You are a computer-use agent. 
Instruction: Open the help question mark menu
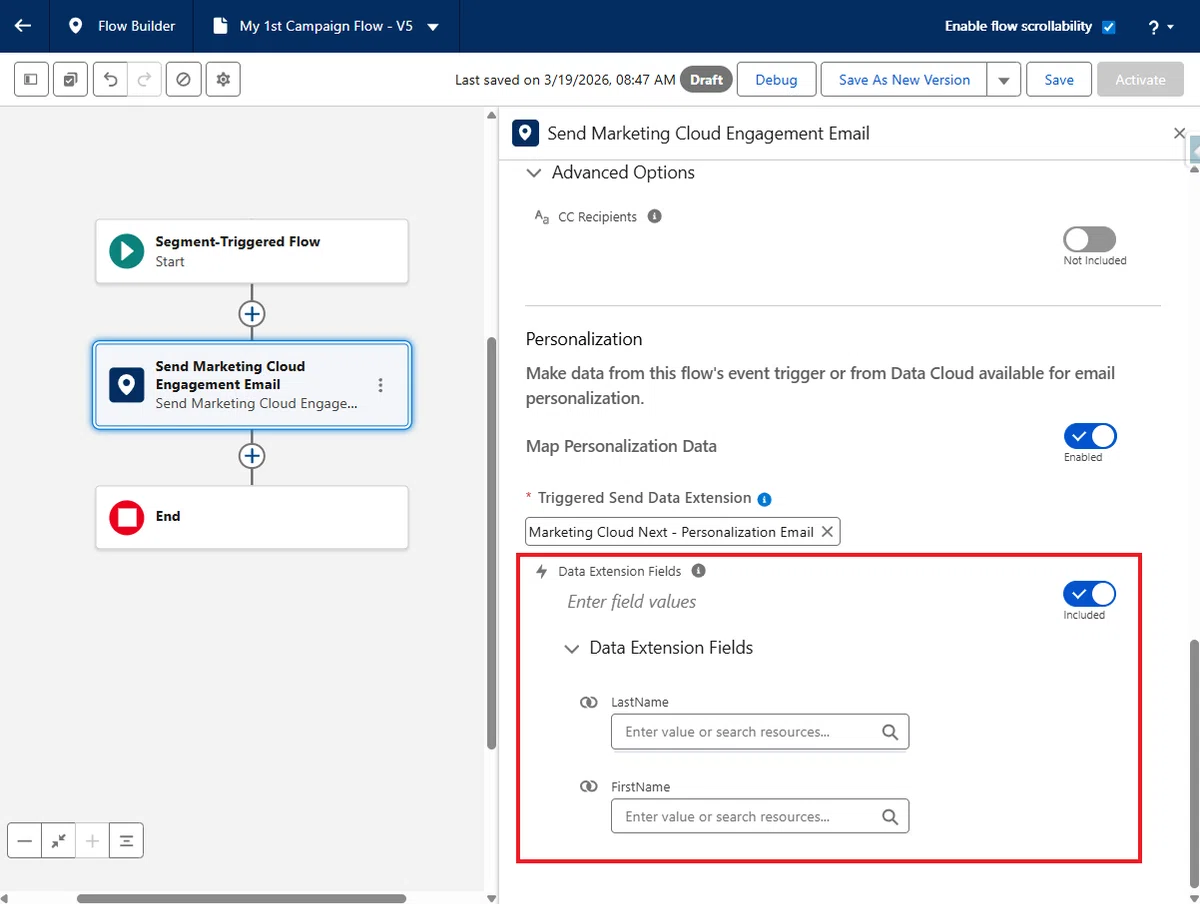(1160, 27)
